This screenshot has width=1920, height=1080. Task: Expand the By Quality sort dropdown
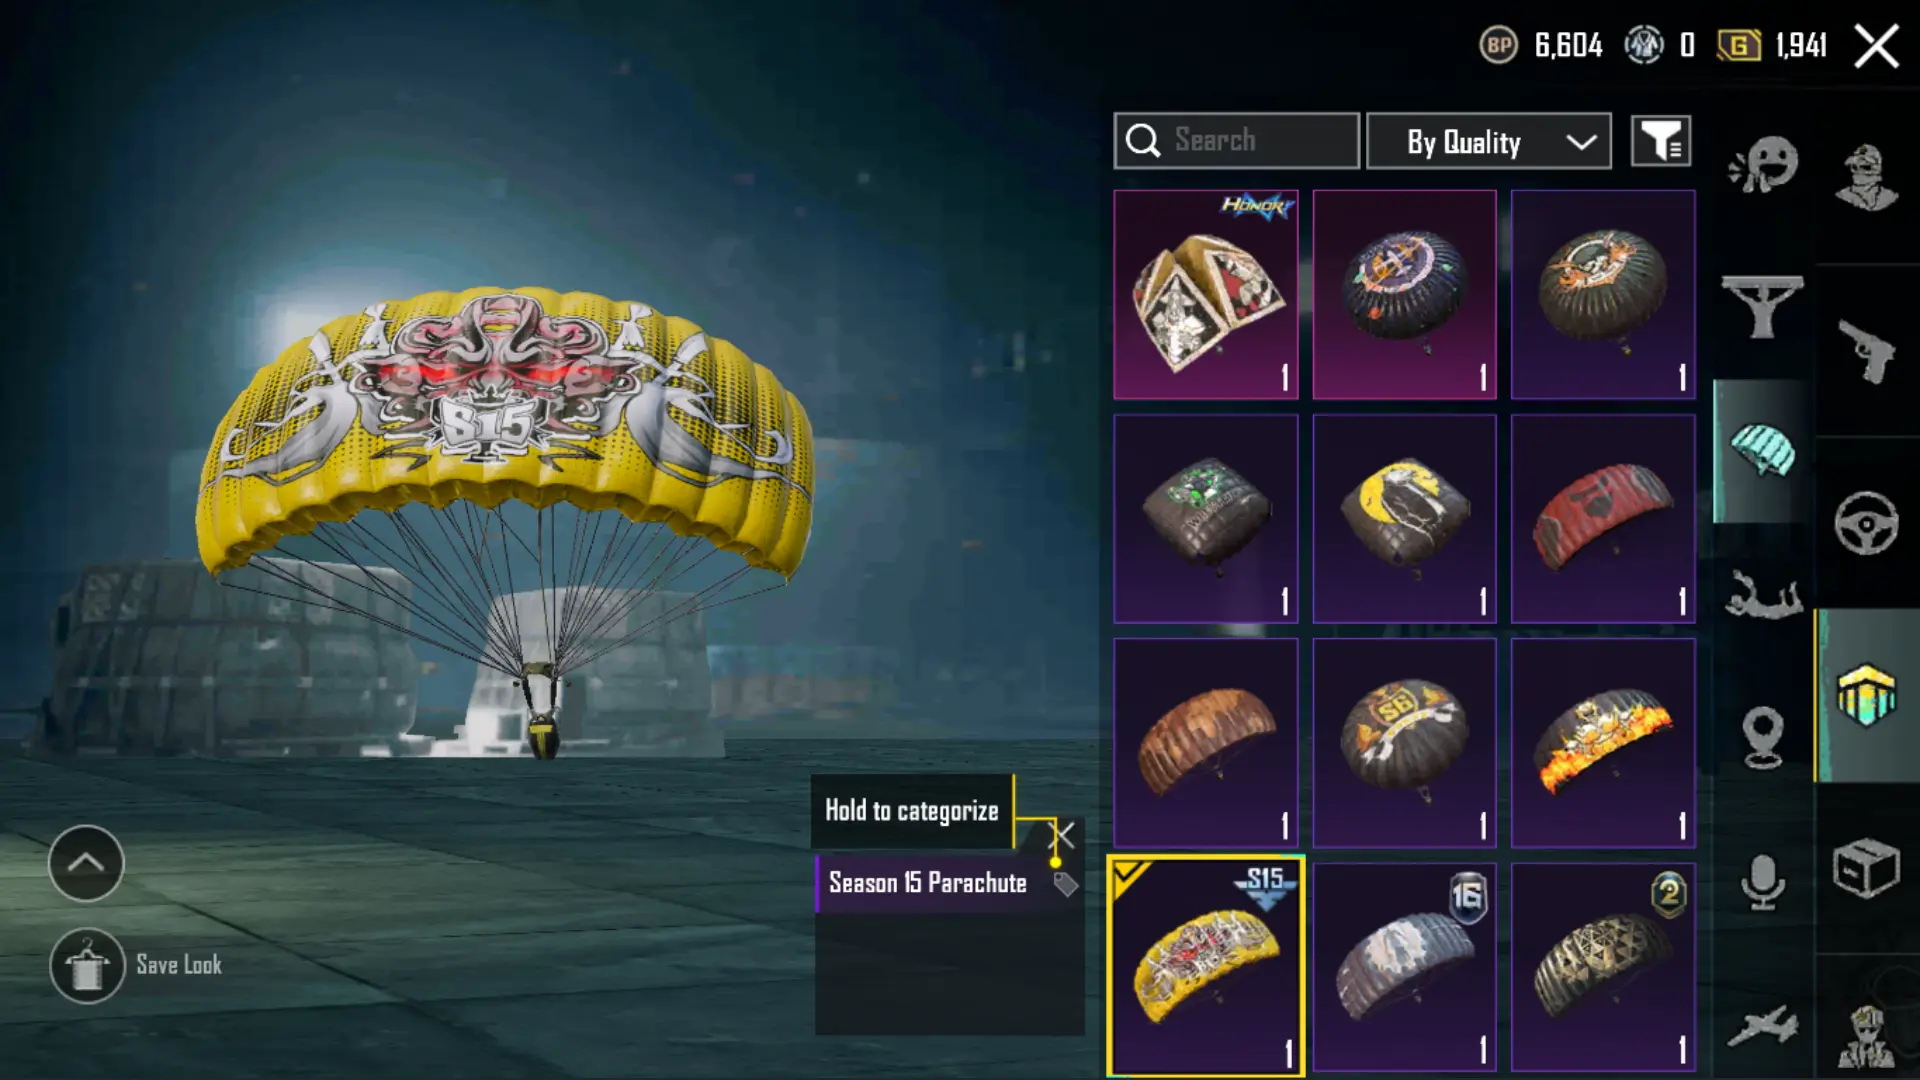[x=1489, y=141]
